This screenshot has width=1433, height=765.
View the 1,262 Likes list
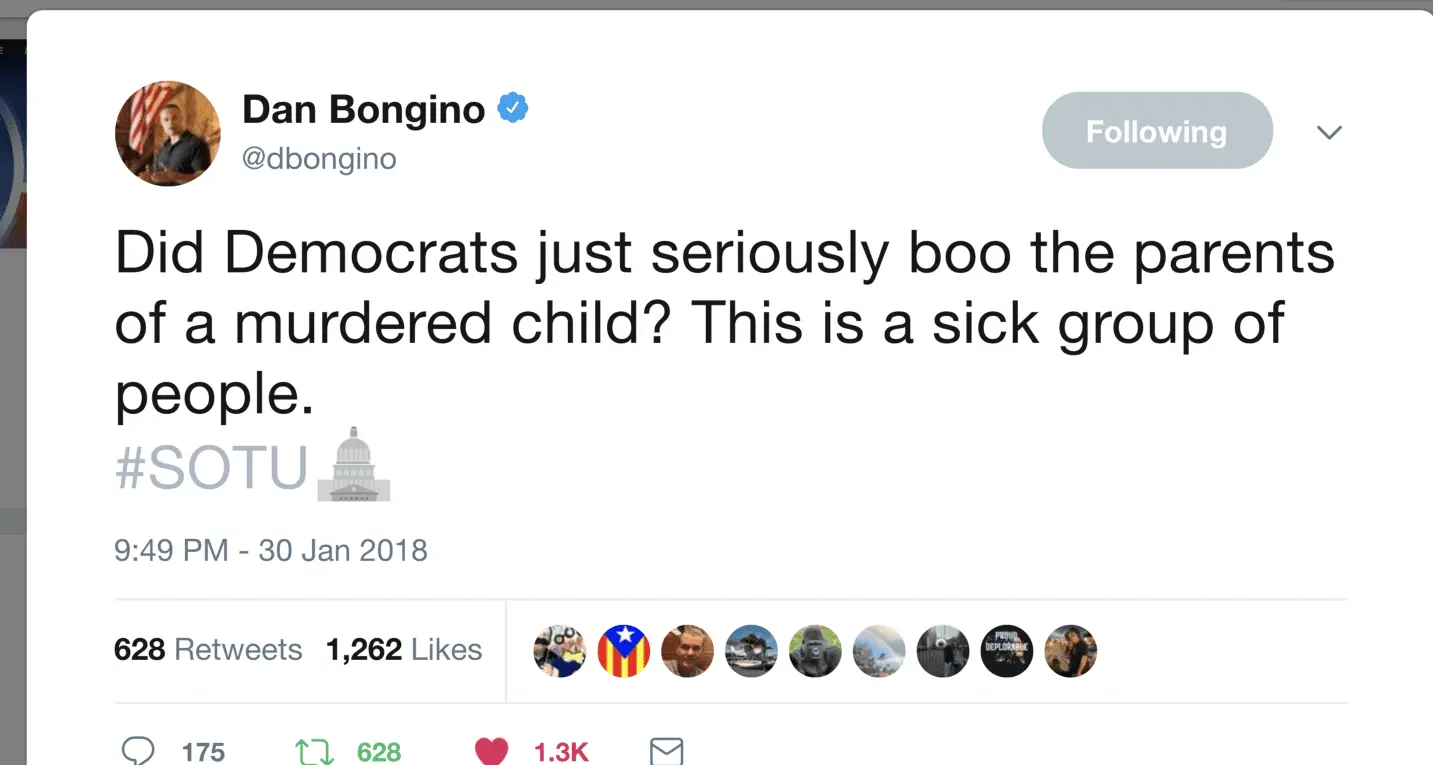point(404,650)
